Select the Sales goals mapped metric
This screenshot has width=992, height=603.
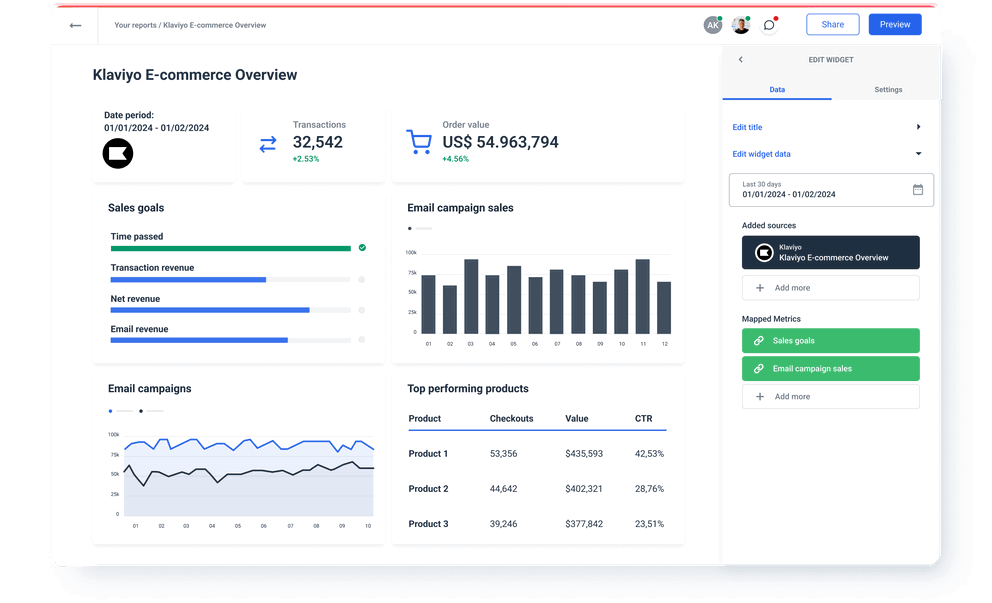830,340
